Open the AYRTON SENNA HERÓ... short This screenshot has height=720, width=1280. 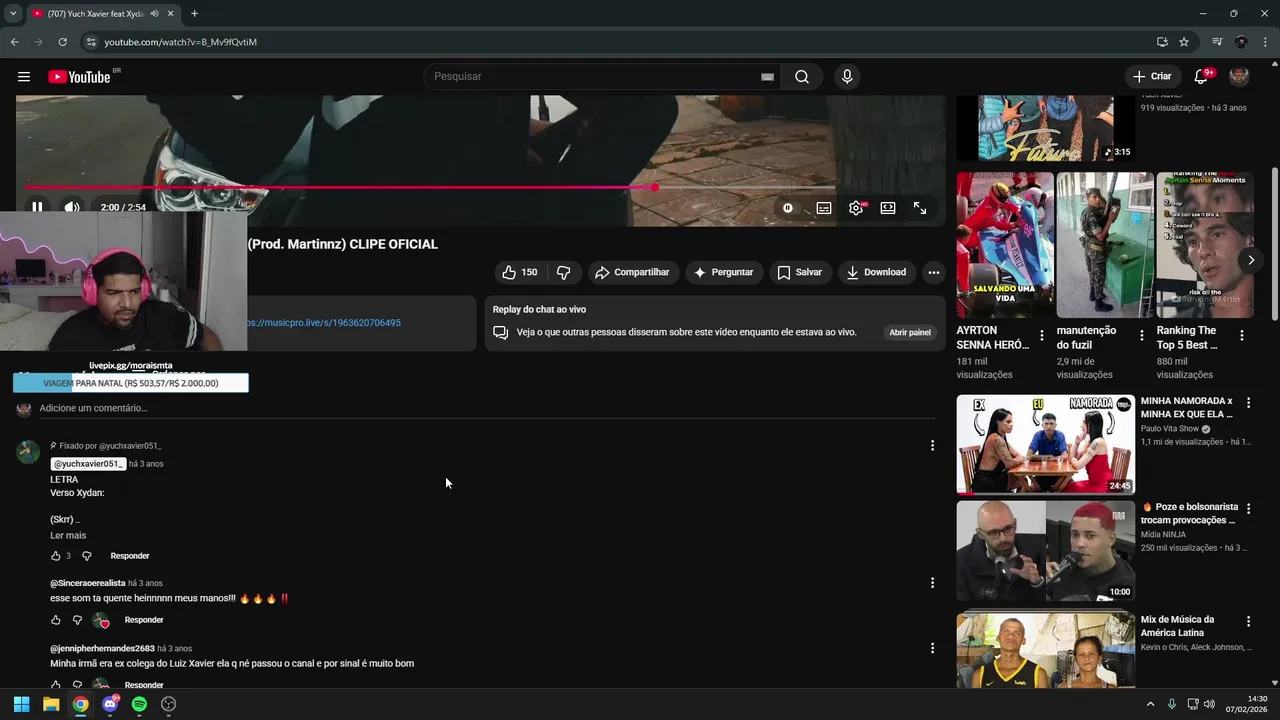tap(1005, 245)
